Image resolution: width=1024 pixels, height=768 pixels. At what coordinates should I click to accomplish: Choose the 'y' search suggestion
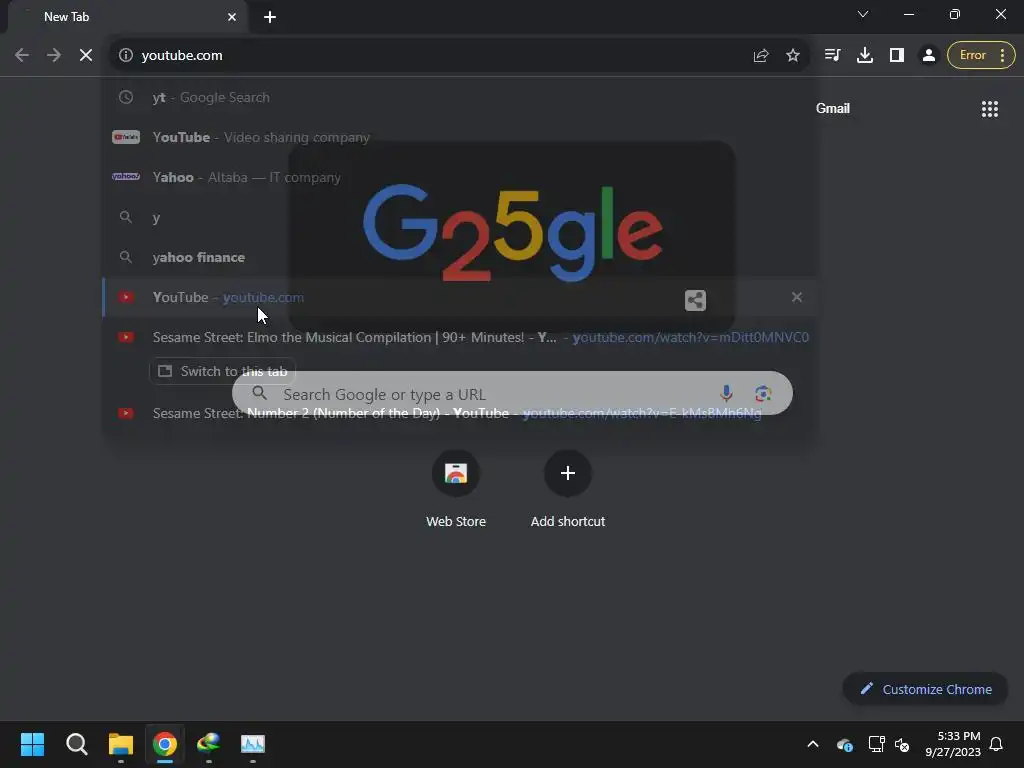click(459, 217)
